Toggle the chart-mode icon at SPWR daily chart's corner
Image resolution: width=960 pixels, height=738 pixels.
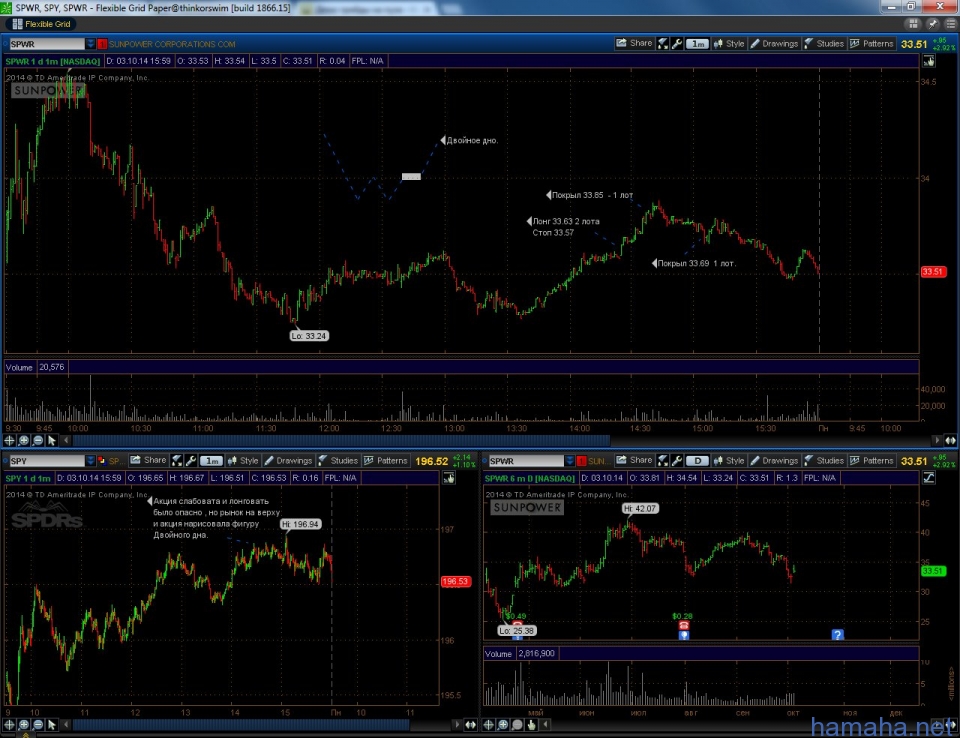click(x=928, y=478)
